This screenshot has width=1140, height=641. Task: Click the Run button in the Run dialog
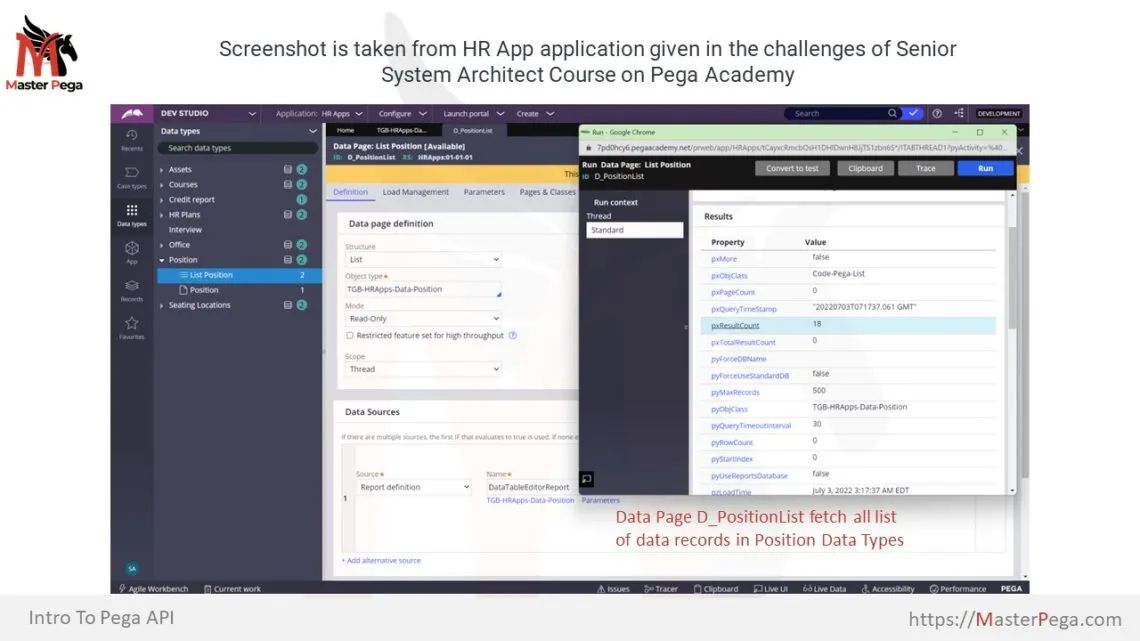[x=985, y=168]
